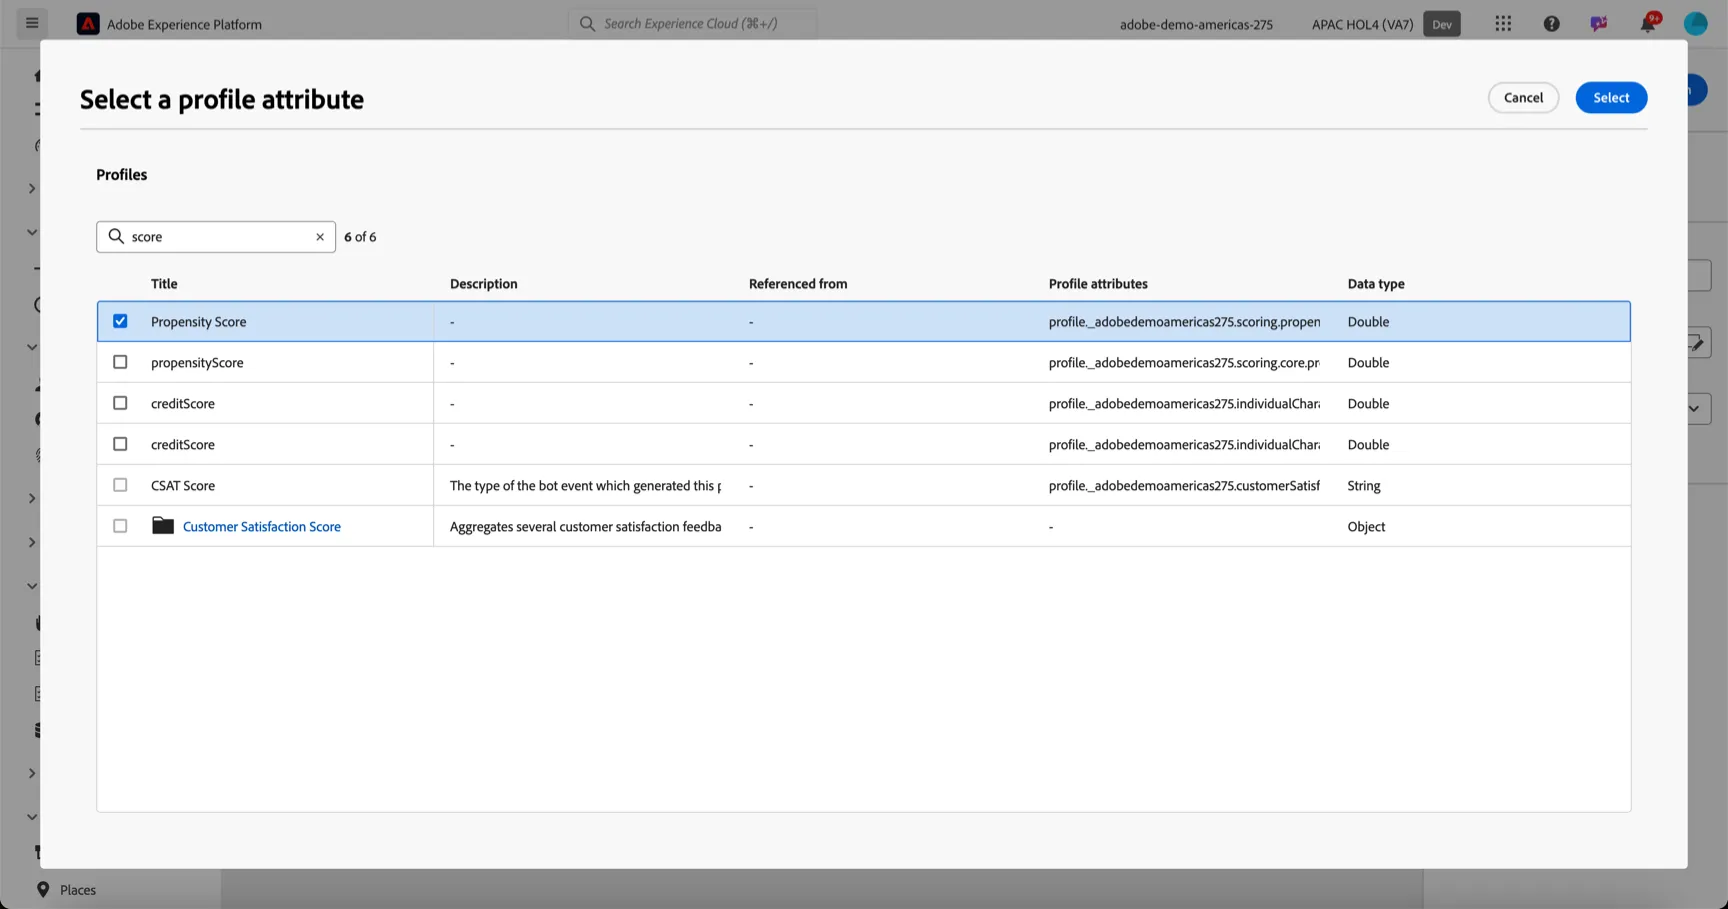The width and height of the screenshot is (1728, 909).
Task: Click Places in the left navigation
Action: pyautogui.click(x=78, y=890)
